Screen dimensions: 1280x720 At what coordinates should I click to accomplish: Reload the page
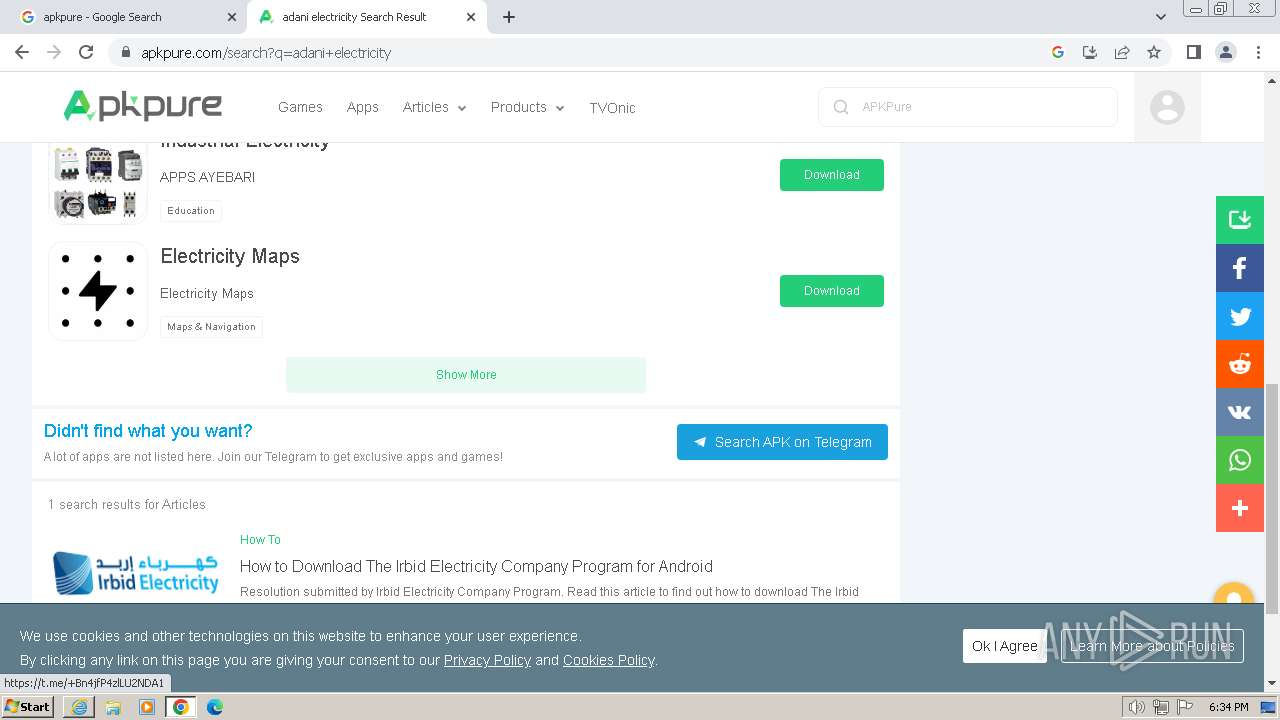(x=86, y=52)
